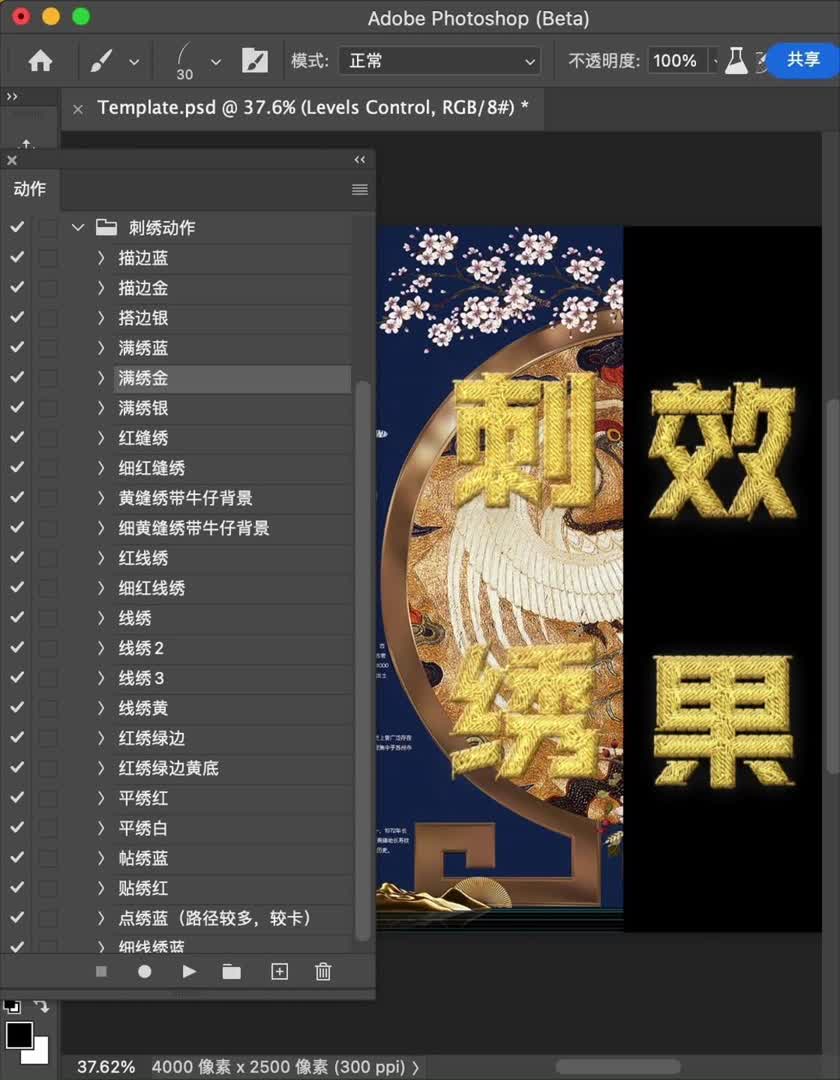Select the Brush tool icon in options bar

pos(101,61)
